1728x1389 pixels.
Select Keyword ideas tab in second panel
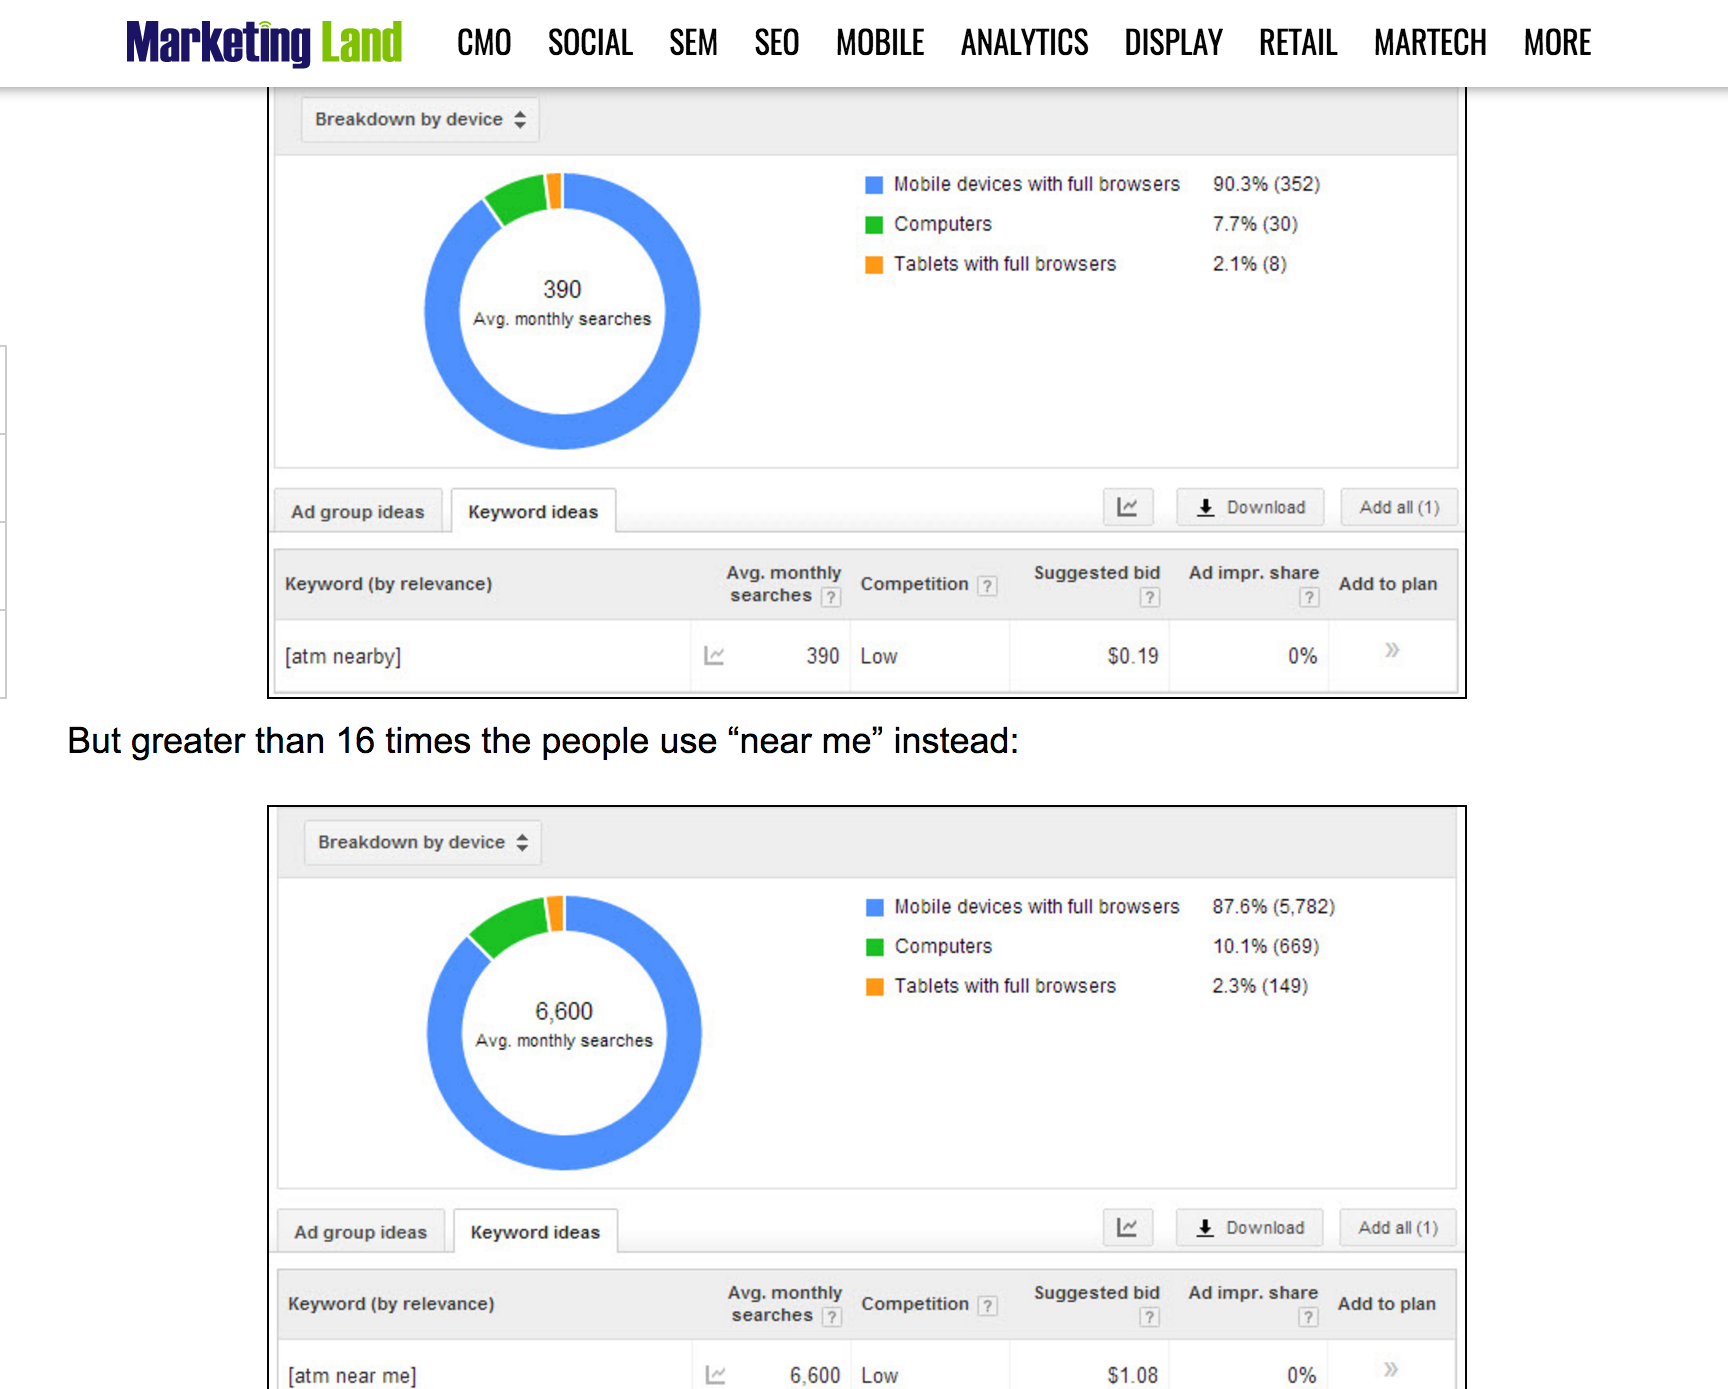click(x=535, y=1232)
